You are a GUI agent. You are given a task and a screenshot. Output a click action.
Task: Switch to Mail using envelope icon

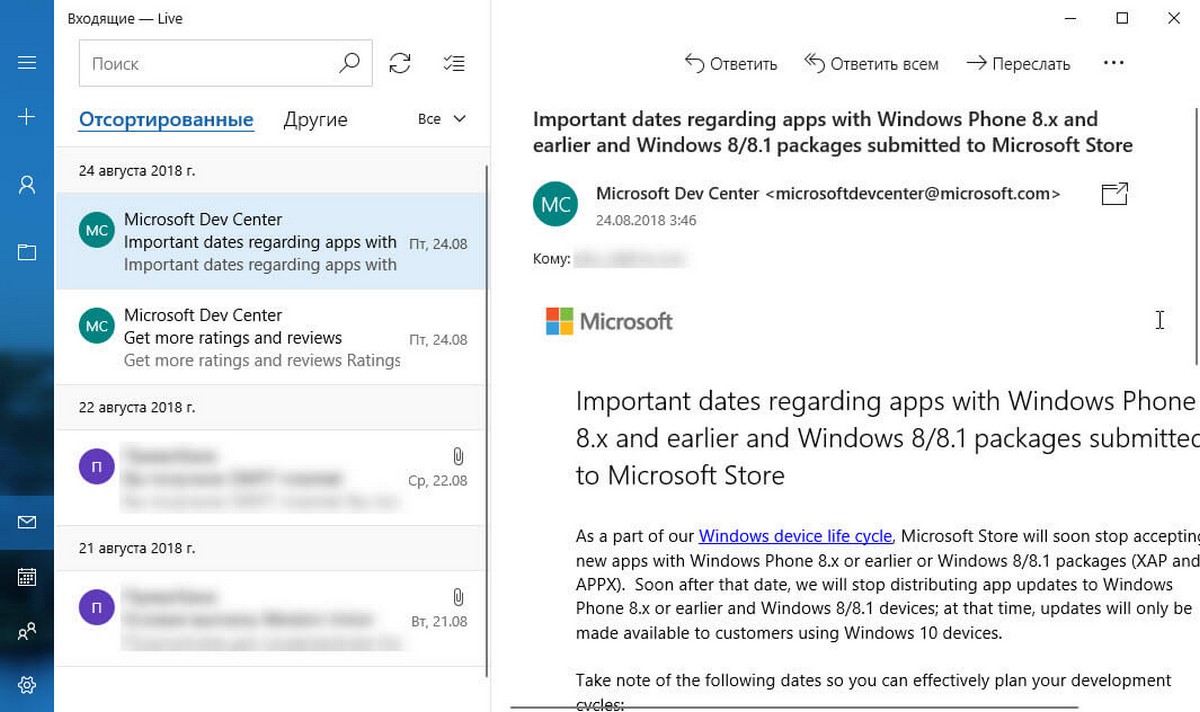pos(27,523)
